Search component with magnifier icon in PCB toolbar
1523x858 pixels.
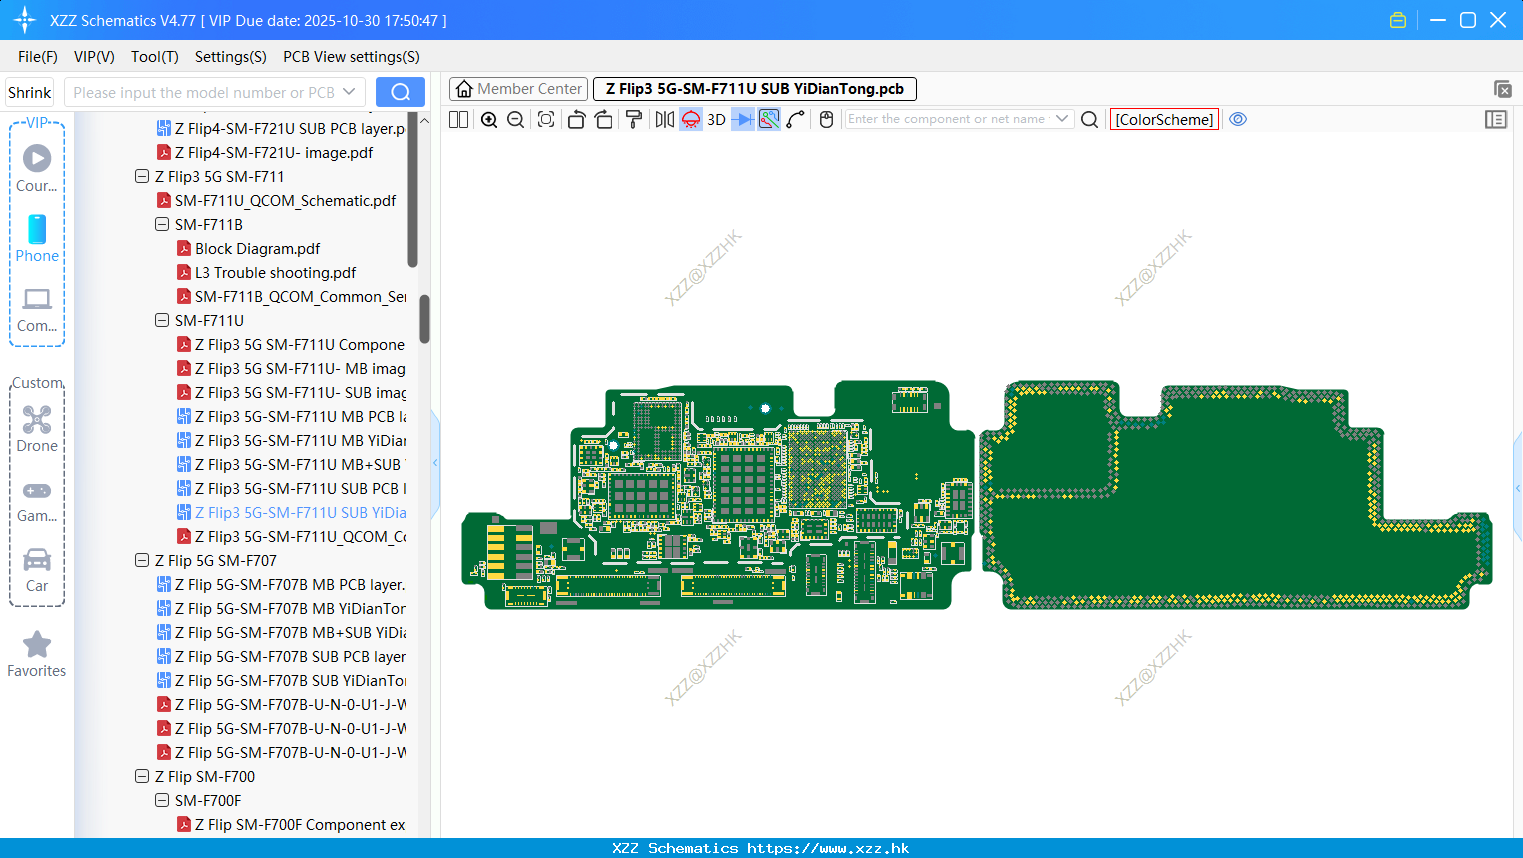pos(1090,119)
